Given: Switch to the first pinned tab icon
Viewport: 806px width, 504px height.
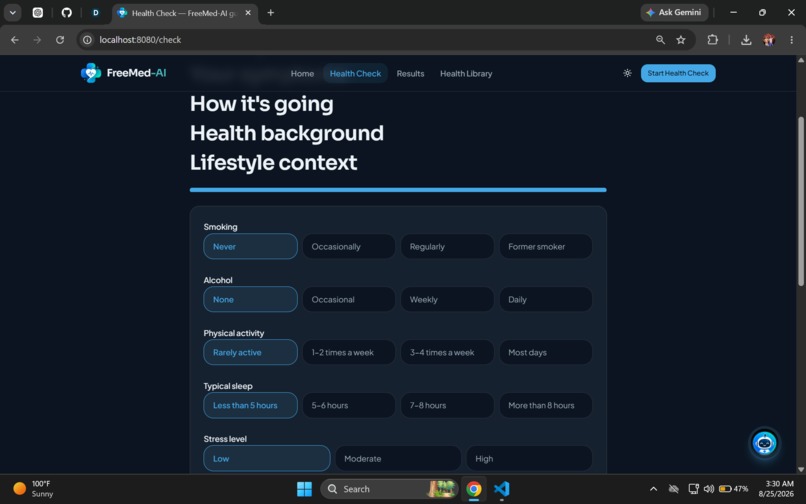Looking at the screenshot, I should click(x=38, y=13).
